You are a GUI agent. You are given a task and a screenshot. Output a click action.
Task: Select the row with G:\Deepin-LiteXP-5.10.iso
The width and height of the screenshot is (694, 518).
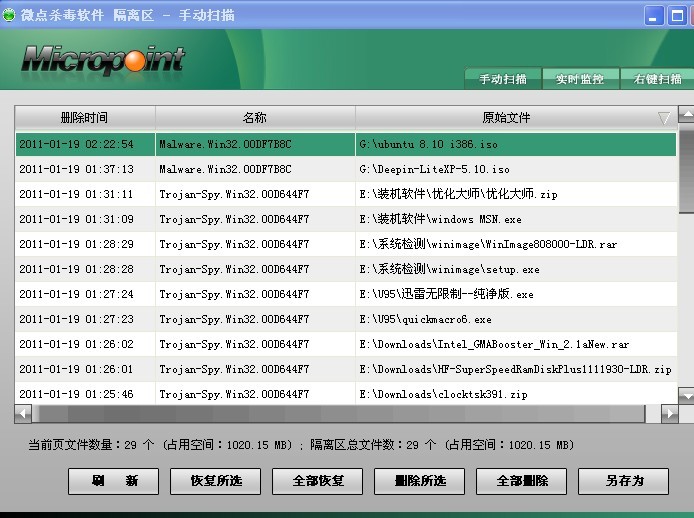tap(346, 169)
